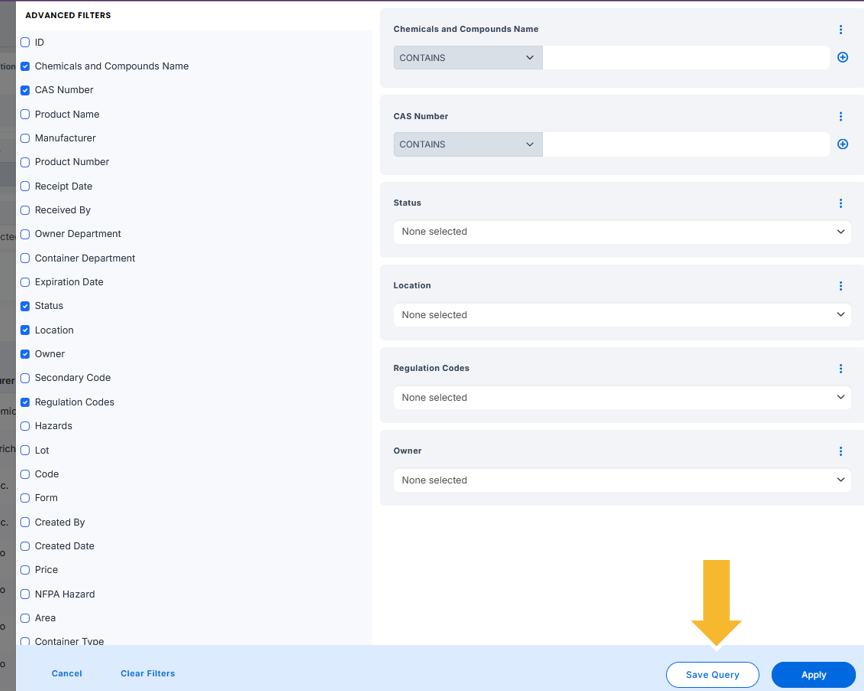This screenshot has width=864, height=691.
Task: Enable the Received By filter
Action: 25,210
